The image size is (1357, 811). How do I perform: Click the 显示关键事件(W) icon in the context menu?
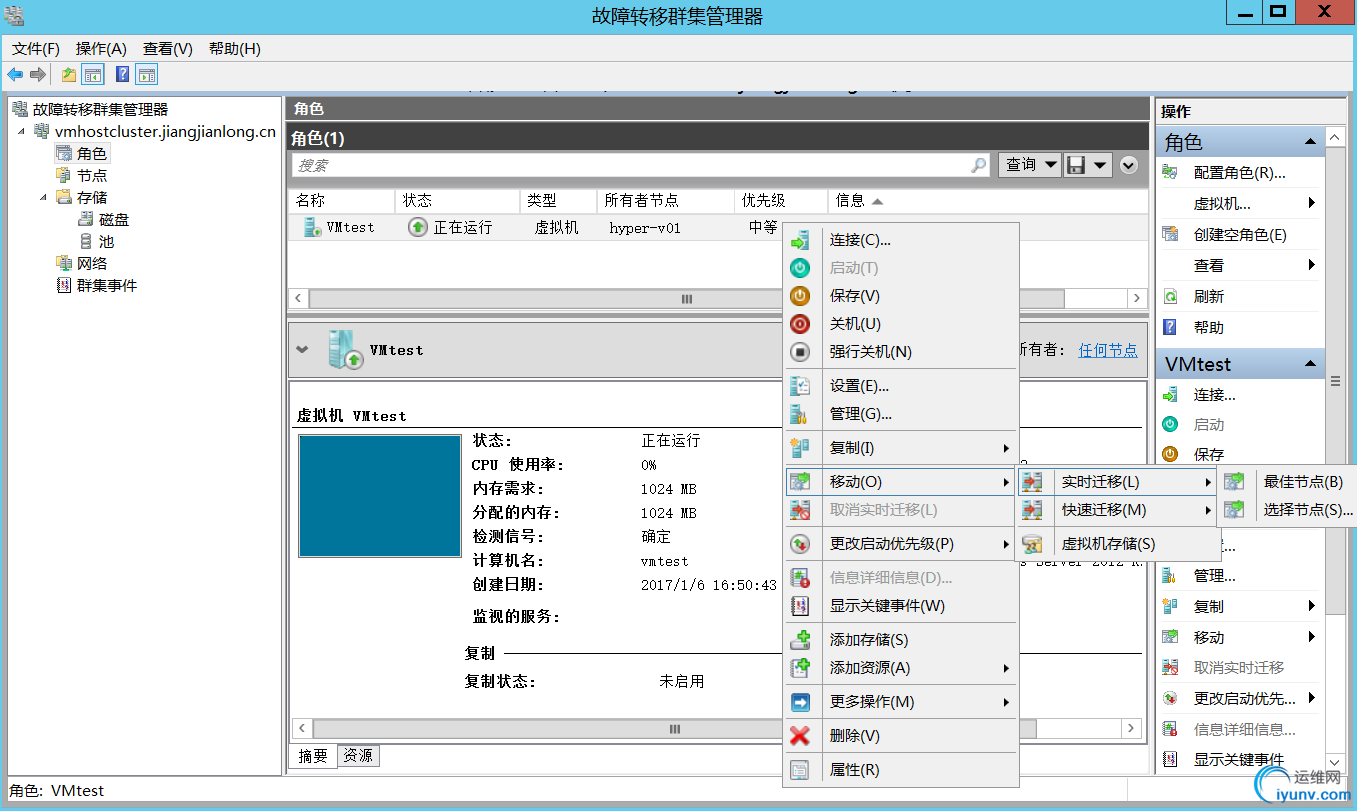point(800,606)
